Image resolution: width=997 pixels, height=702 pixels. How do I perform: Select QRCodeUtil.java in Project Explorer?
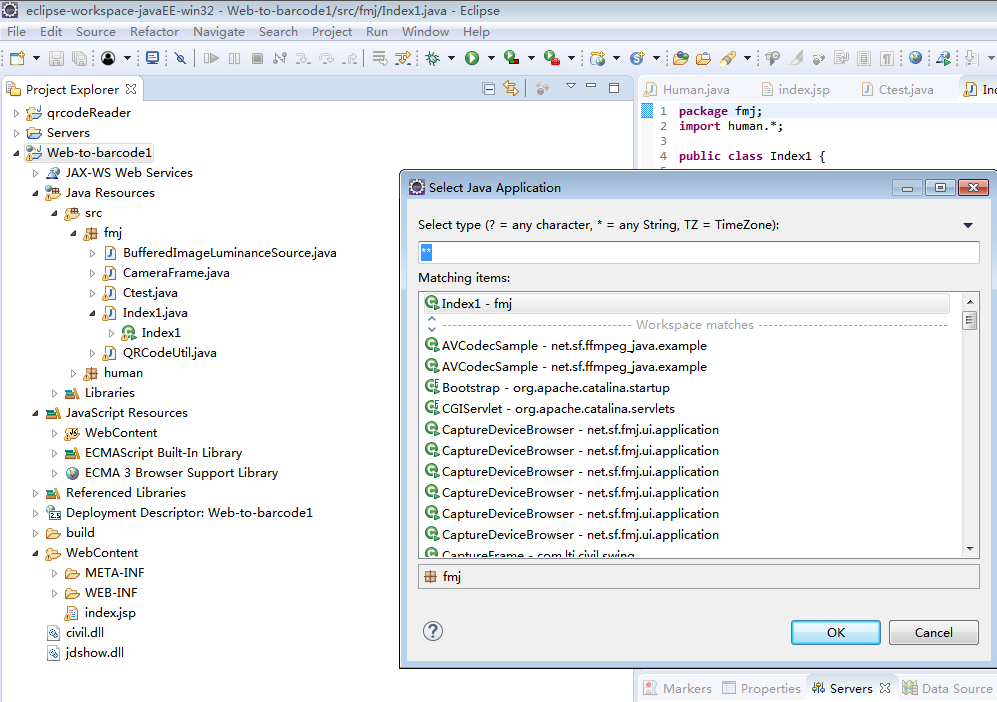click(169, 353)
